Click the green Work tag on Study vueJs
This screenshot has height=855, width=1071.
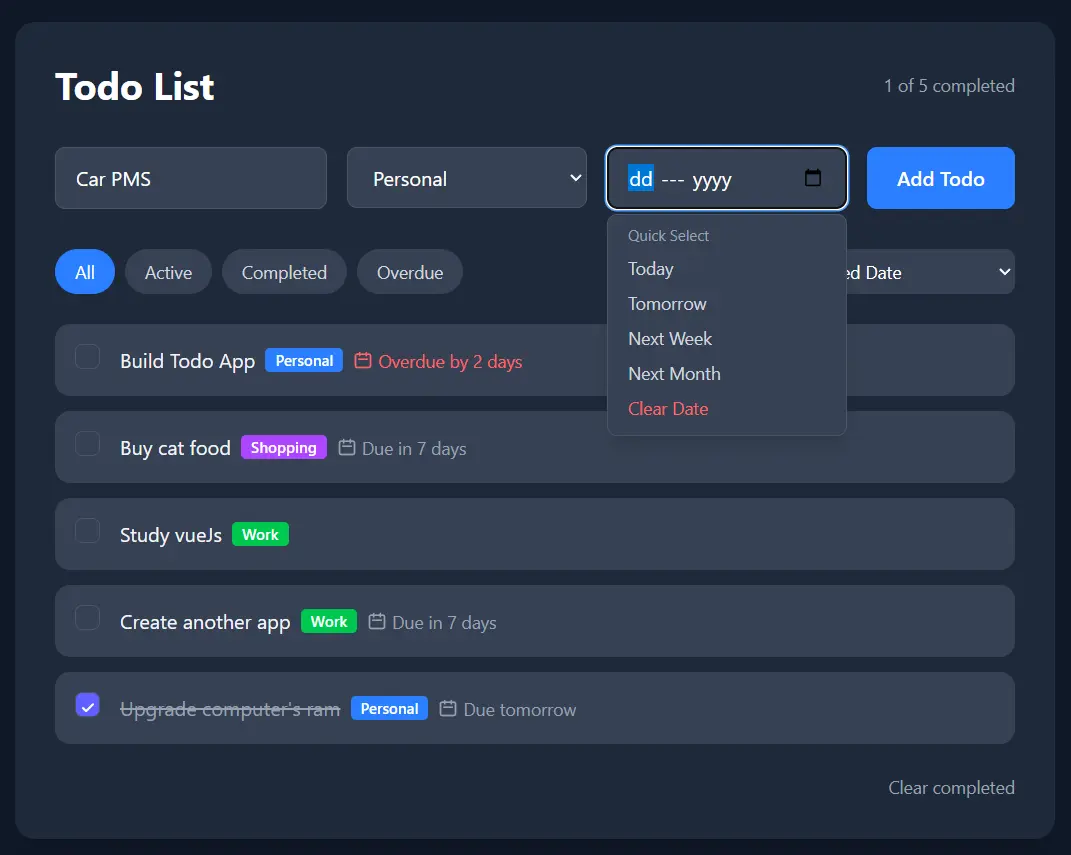[260, 534]
